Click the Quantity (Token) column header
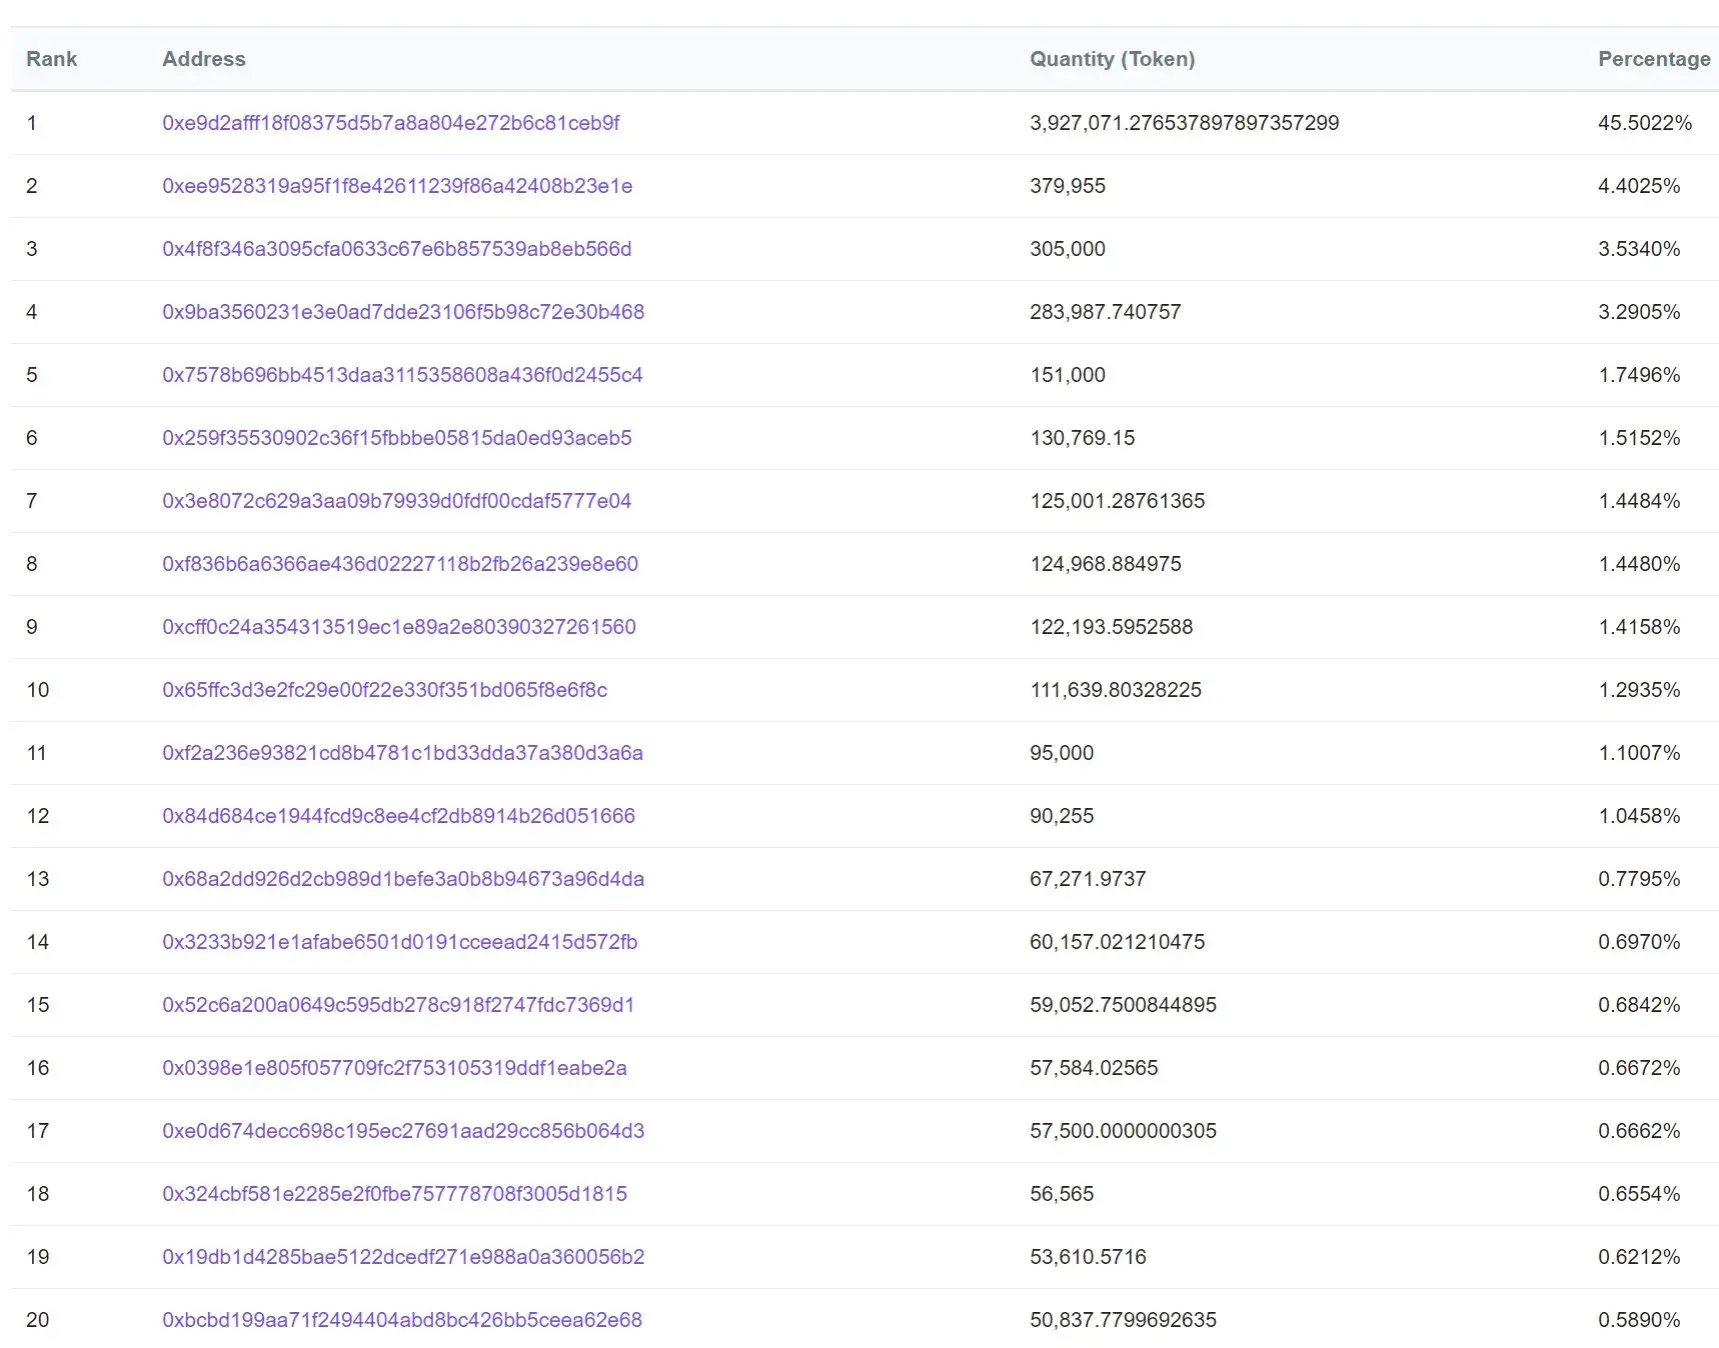Viewport: 1719px width, 1348px height. (x=1112, y=59)
